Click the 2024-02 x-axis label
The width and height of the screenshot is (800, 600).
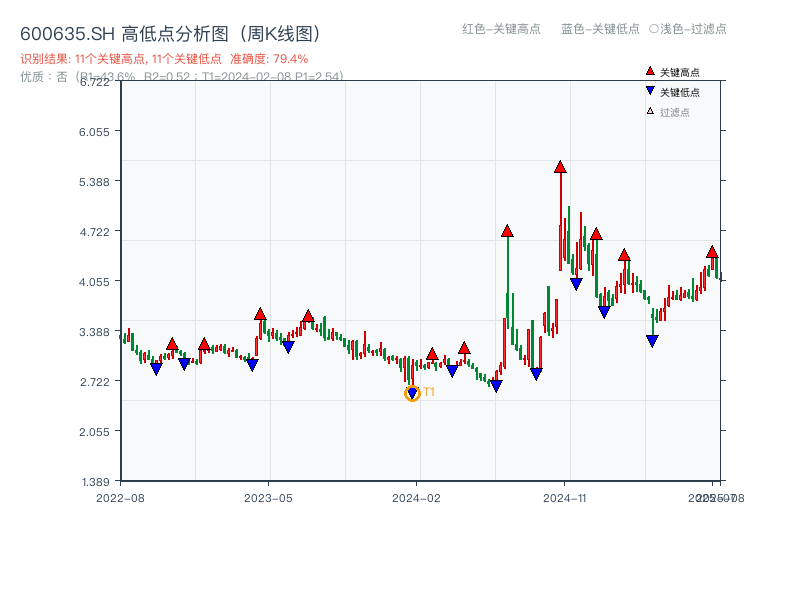pyautogui.click(x=416, y=498)
